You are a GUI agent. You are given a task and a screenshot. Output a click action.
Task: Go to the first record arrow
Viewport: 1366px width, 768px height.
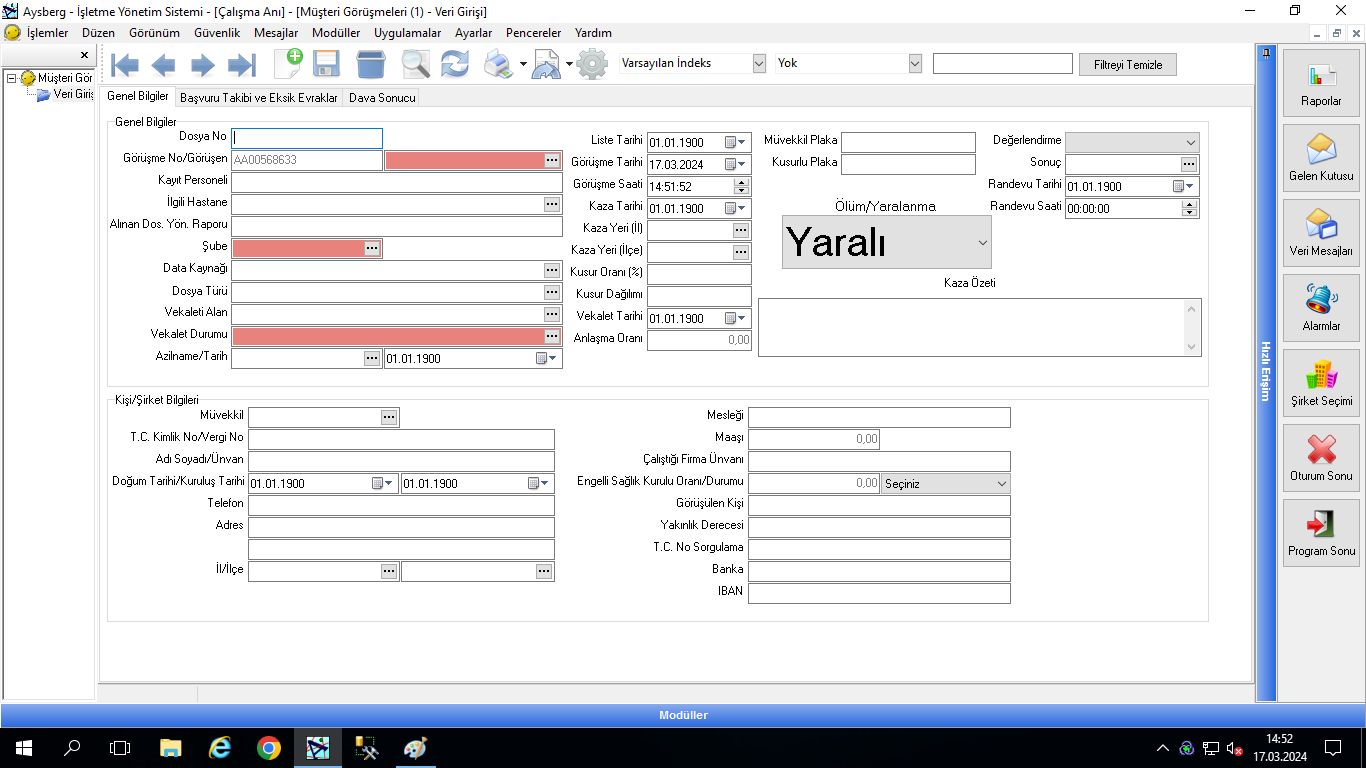(125, 65)
